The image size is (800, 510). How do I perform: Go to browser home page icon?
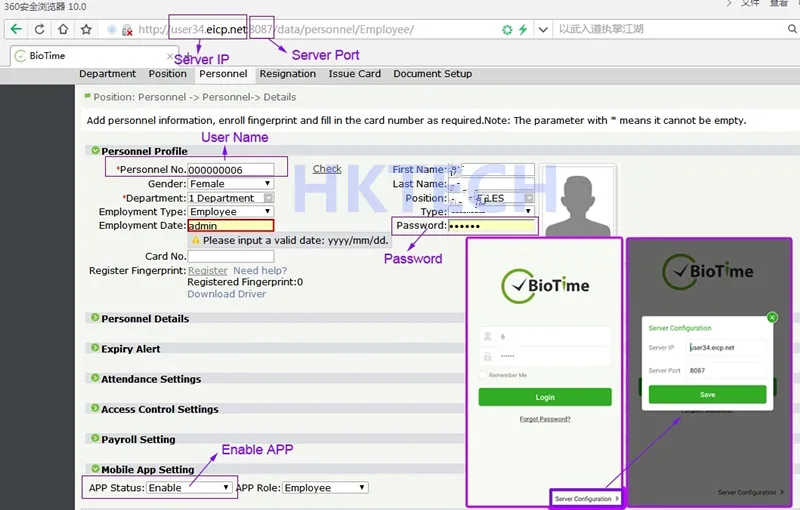63,29
